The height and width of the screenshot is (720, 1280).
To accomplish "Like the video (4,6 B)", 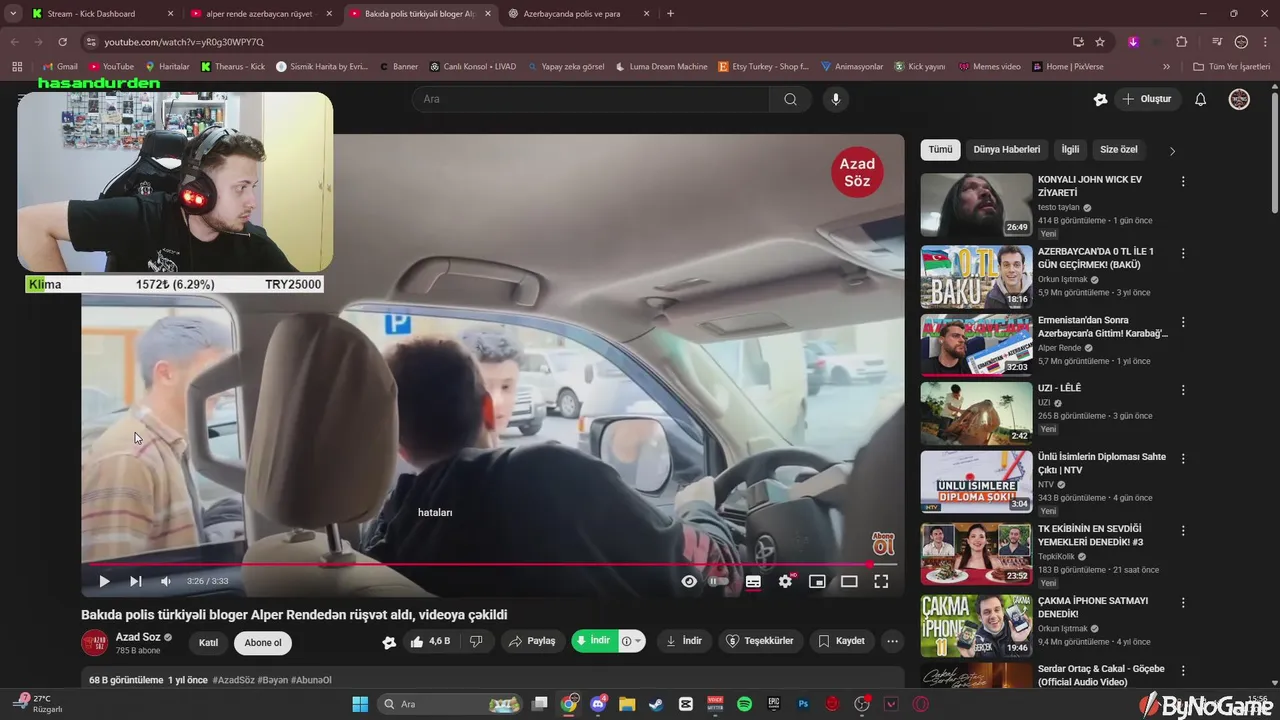I will pos(430,641).
